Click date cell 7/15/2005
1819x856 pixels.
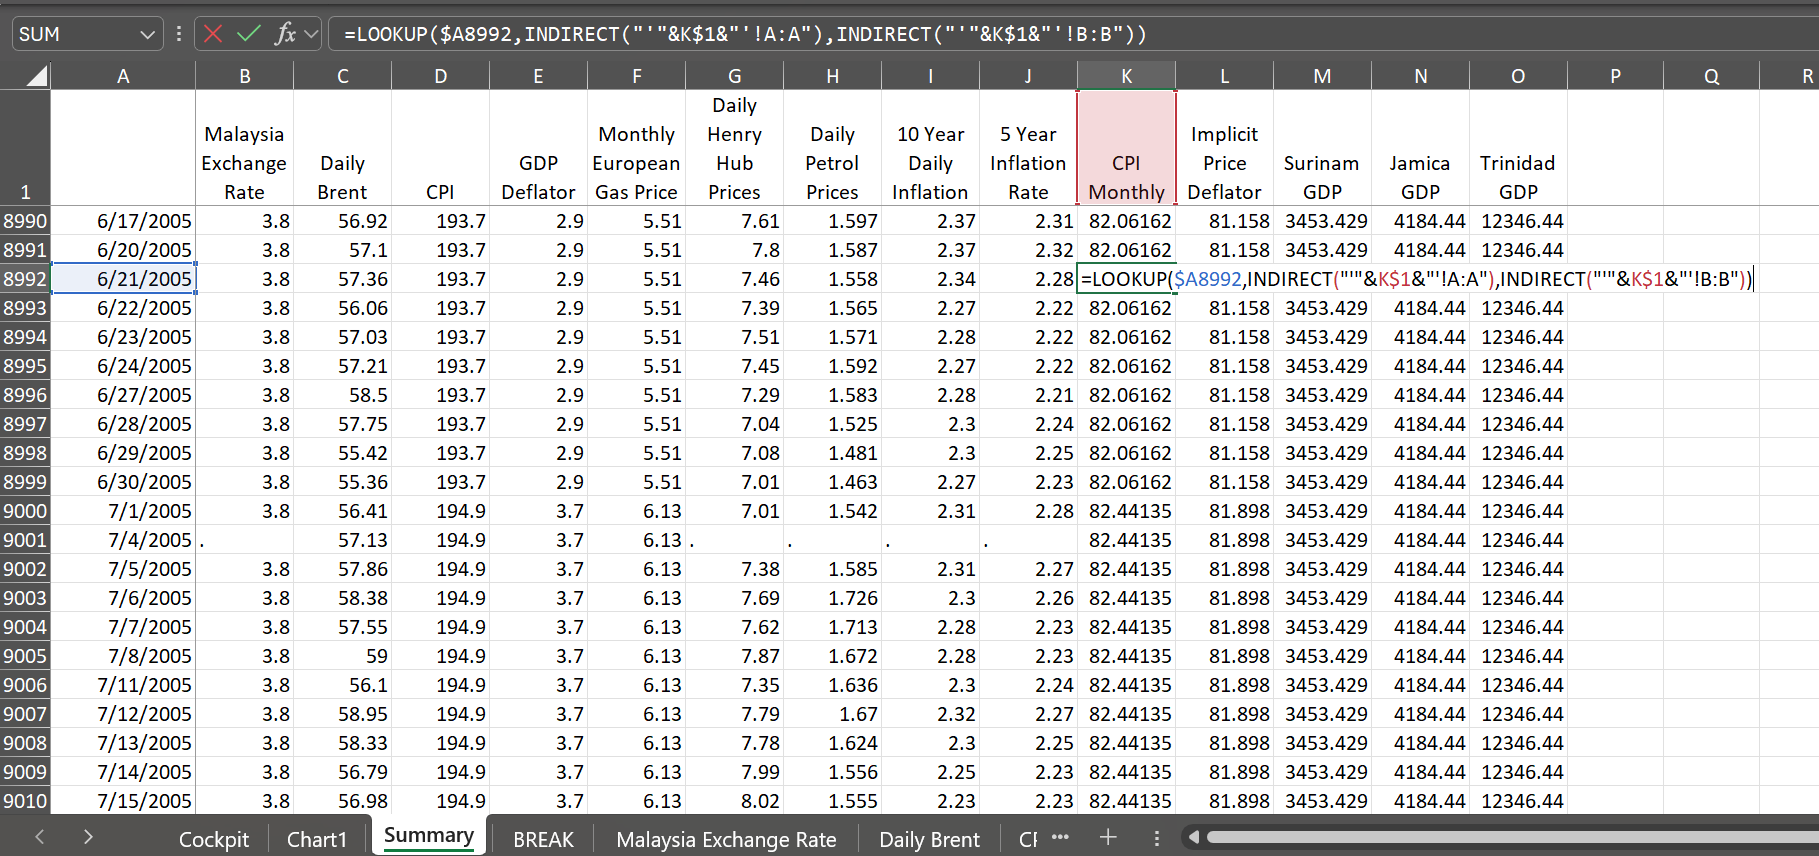pos(123,801)
